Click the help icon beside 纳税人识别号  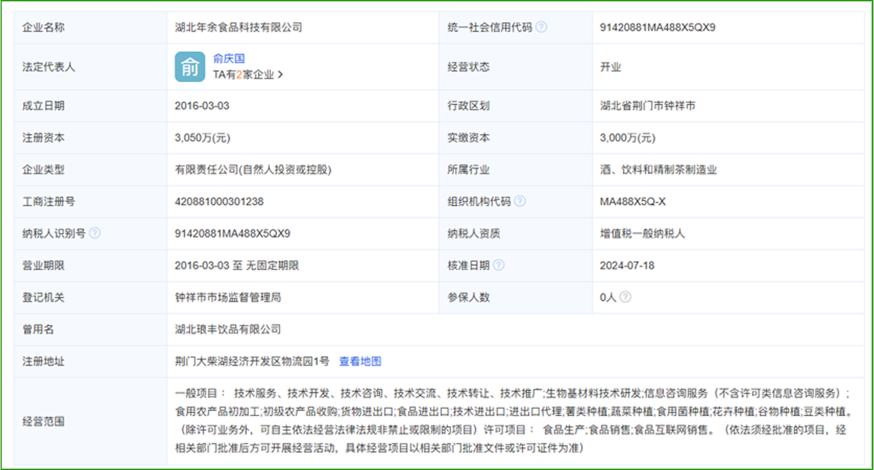click(95, 233)
